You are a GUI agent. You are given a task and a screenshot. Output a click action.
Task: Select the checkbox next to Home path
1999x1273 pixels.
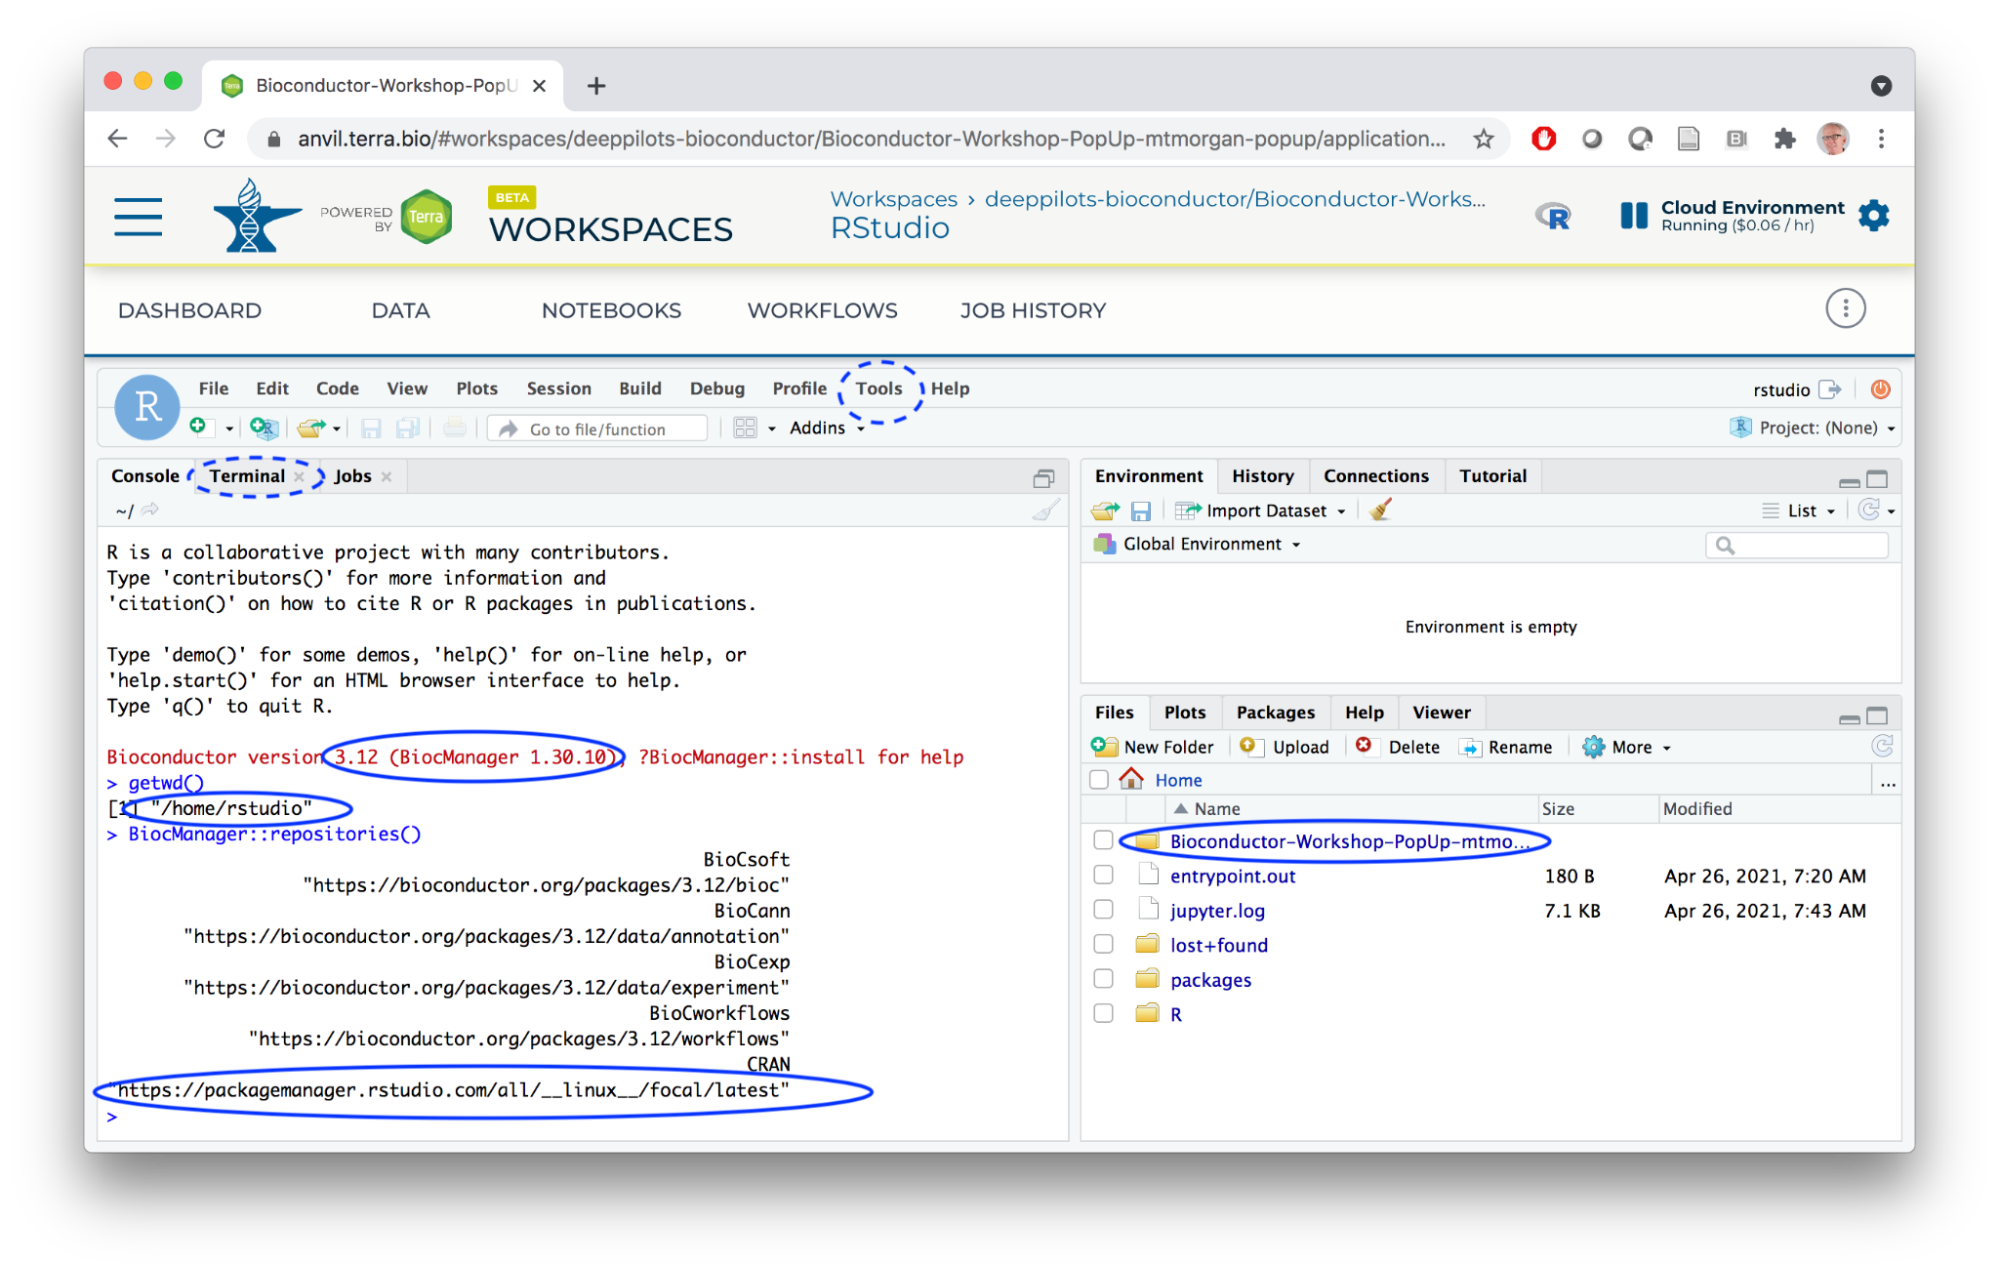click(x=1099, y=780)
